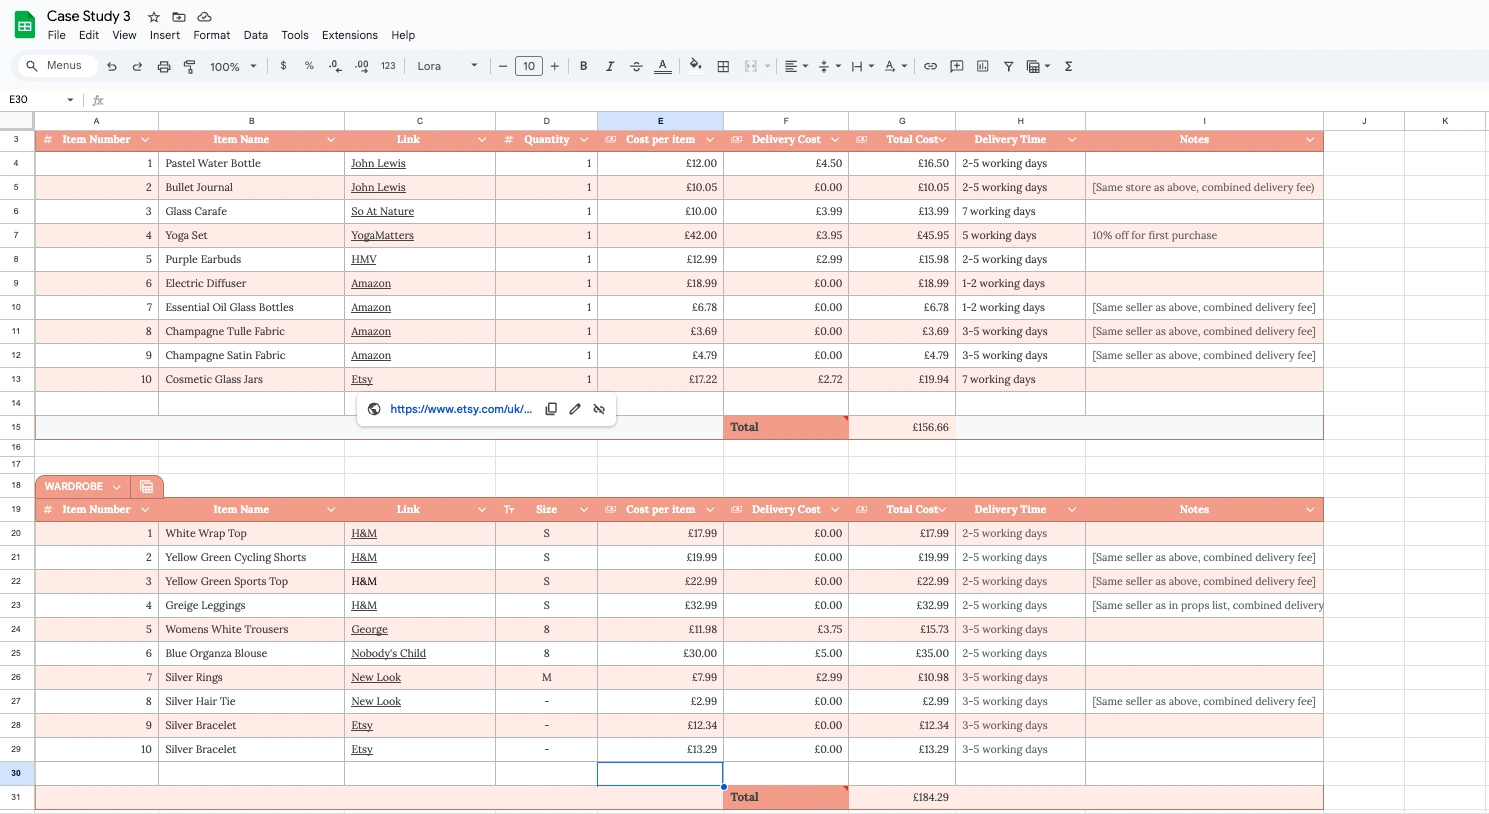Open the HMV link
This screenshot has height=814, width=1489.
coord(364,260)
